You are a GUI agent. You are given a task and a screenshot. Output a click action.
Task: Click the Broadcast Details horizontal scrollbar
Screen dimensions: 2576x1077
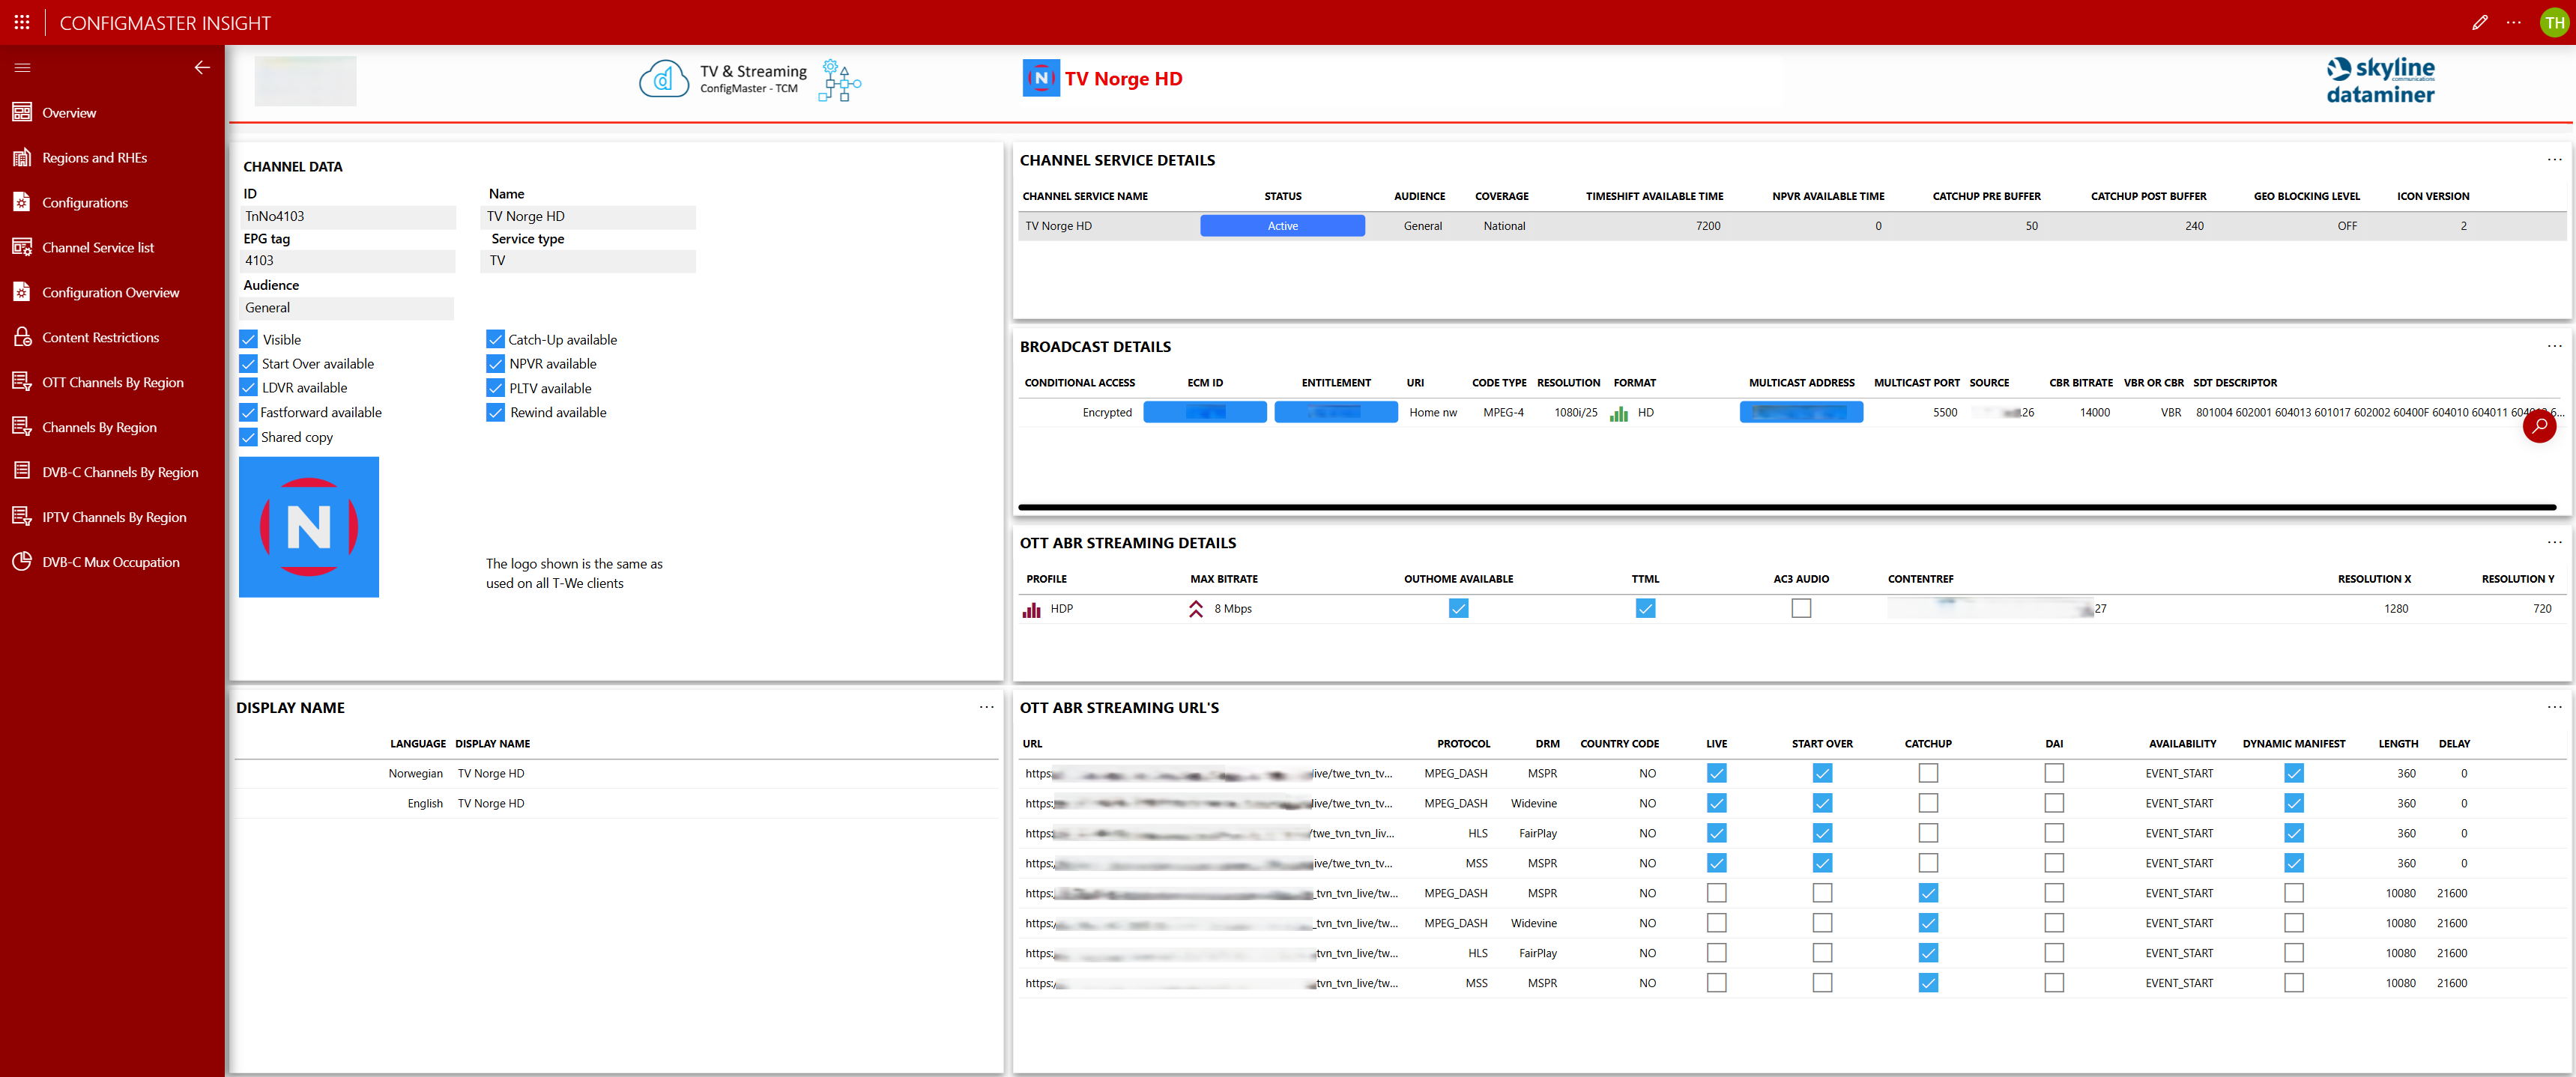[1786, 508]
